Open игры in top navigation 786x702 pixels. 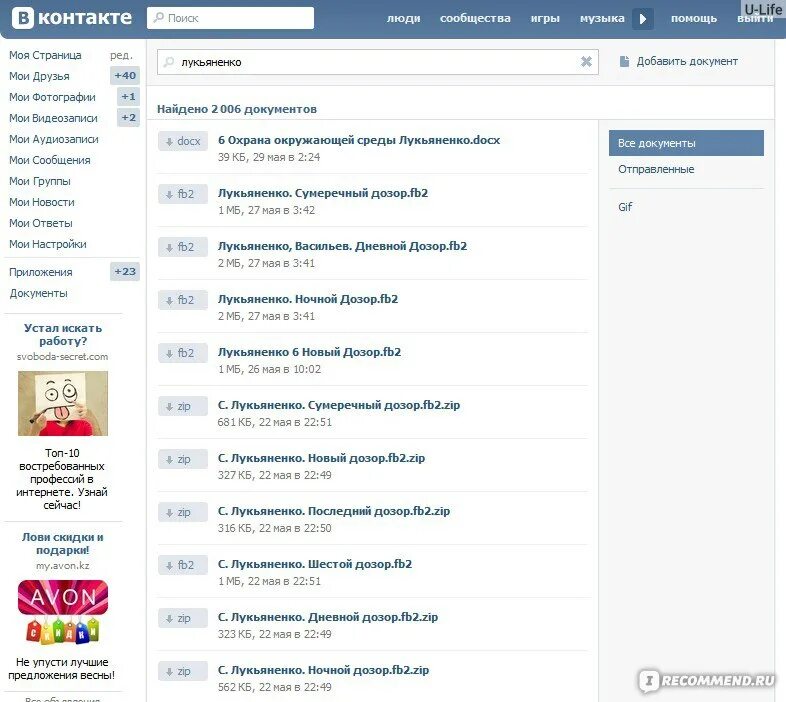(x=545, y=19)
